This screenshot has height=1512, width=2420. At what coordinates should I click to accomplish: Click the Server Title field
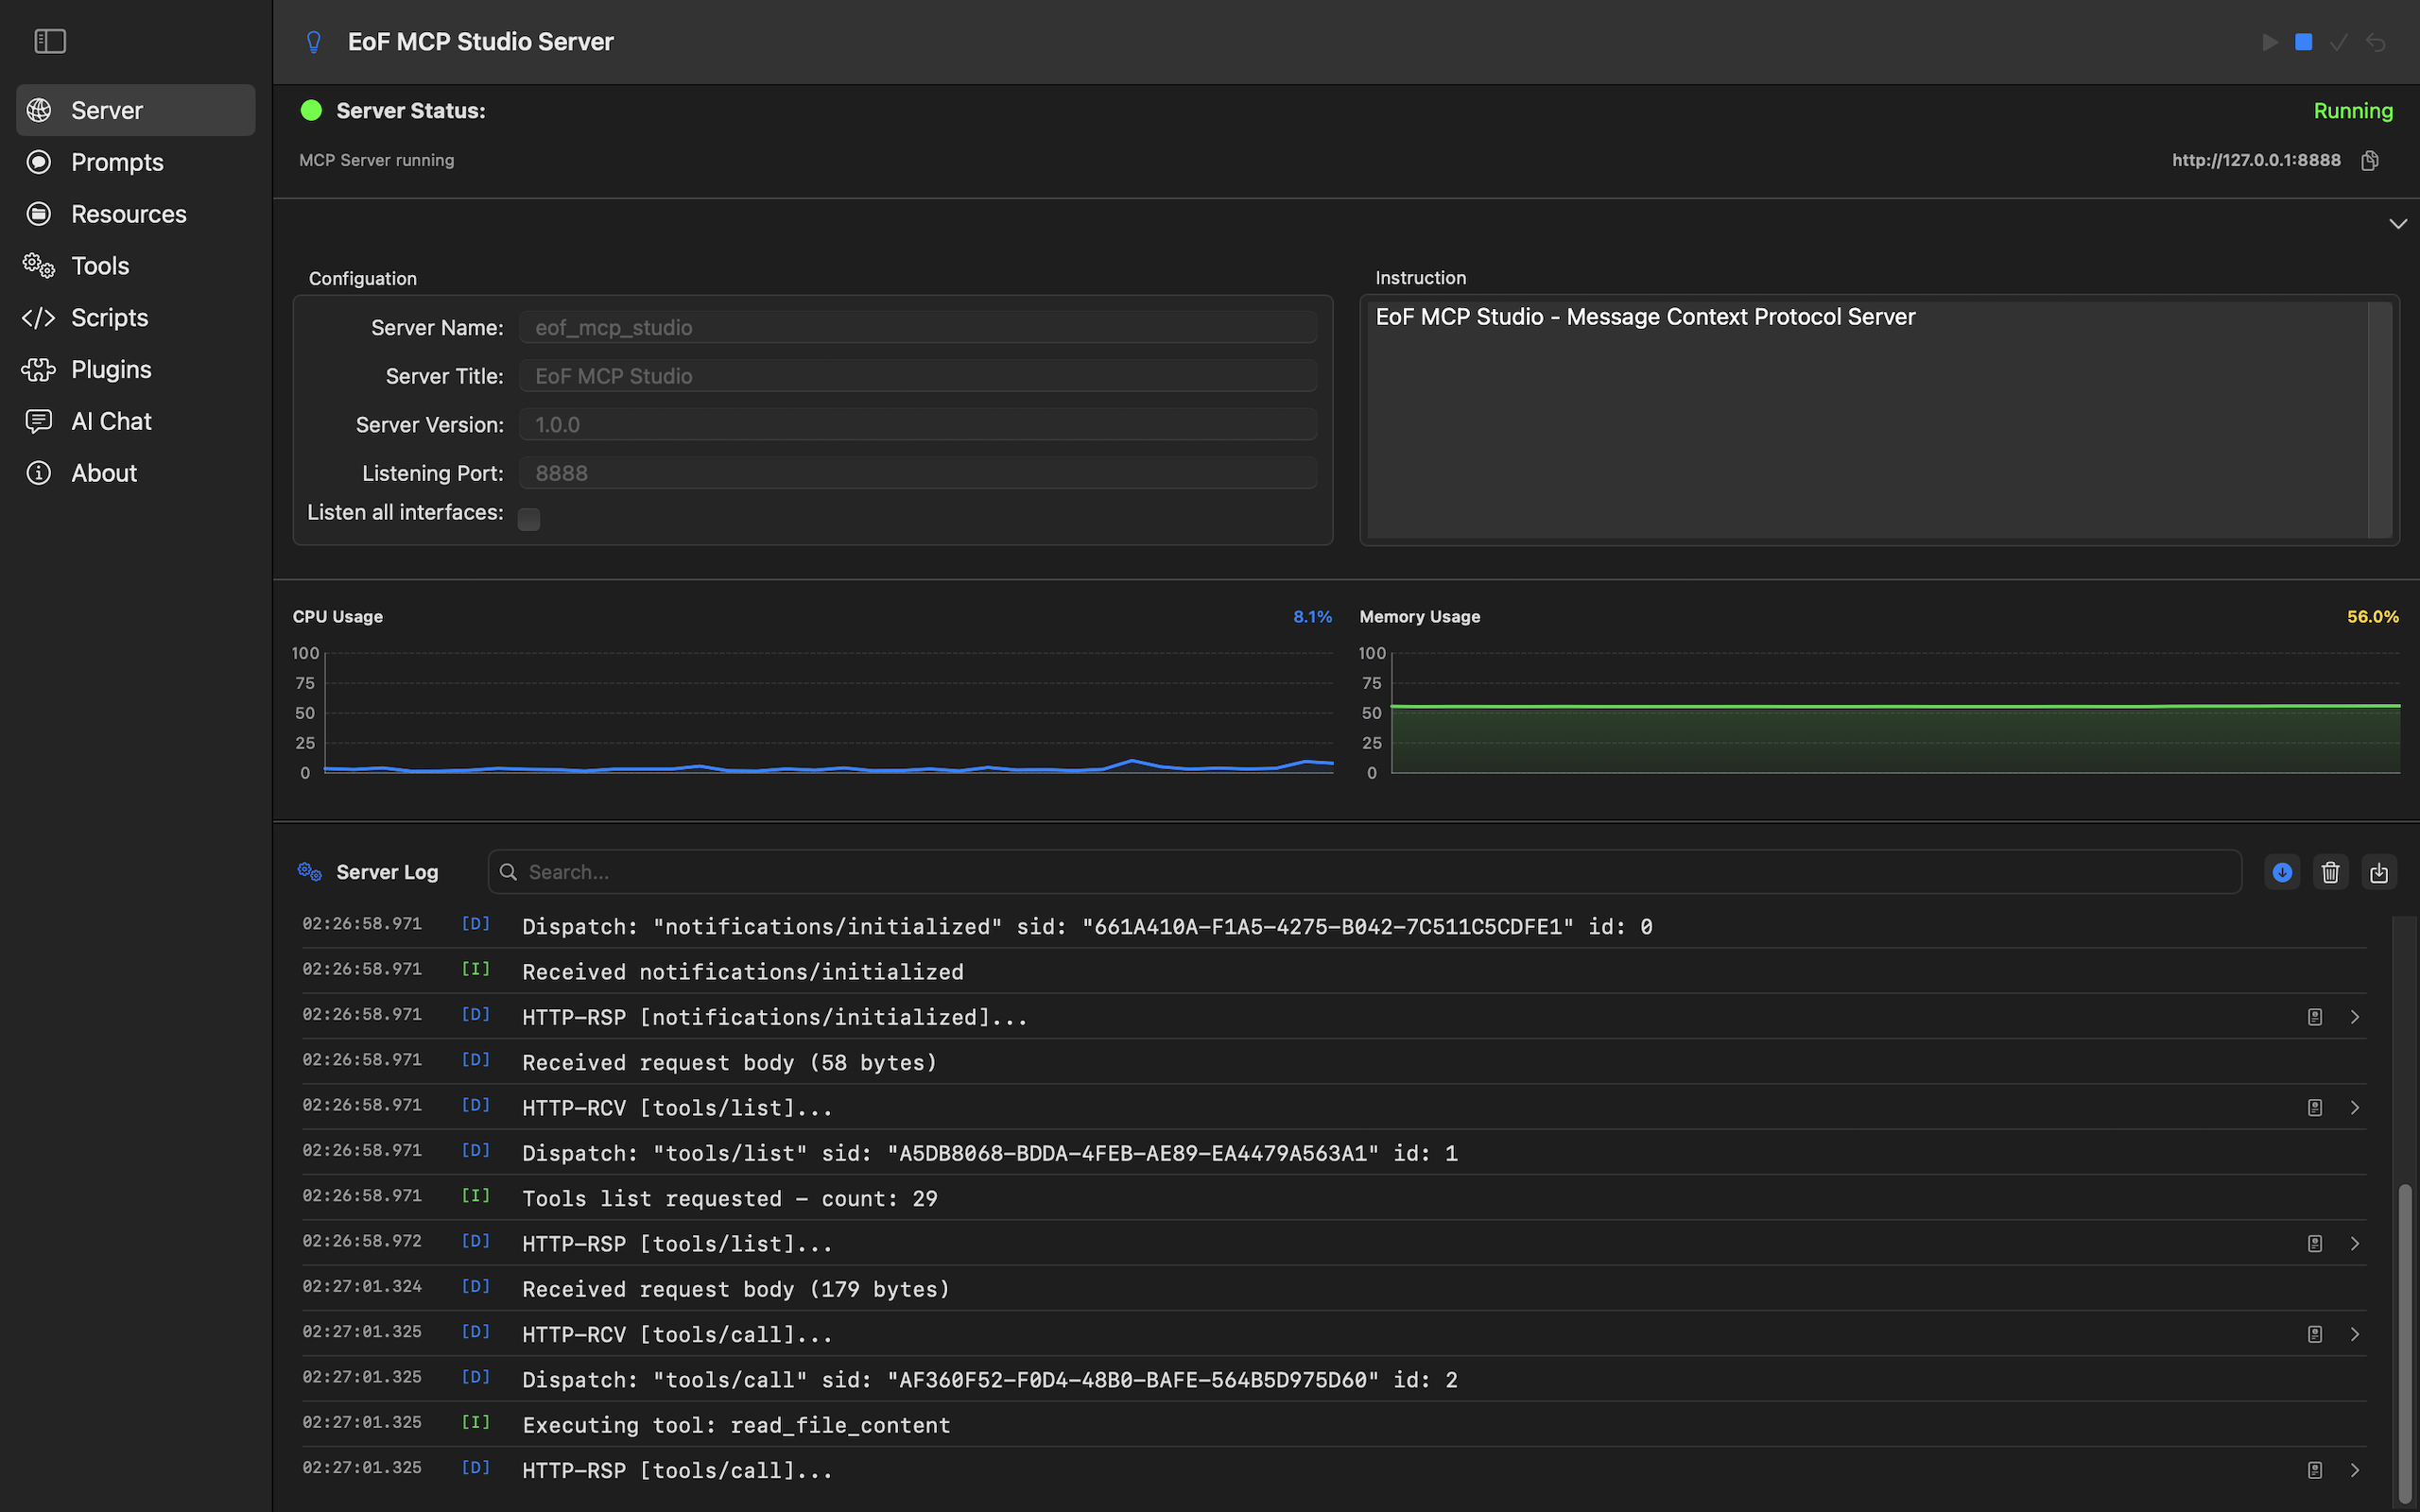(x=917, y=376)
